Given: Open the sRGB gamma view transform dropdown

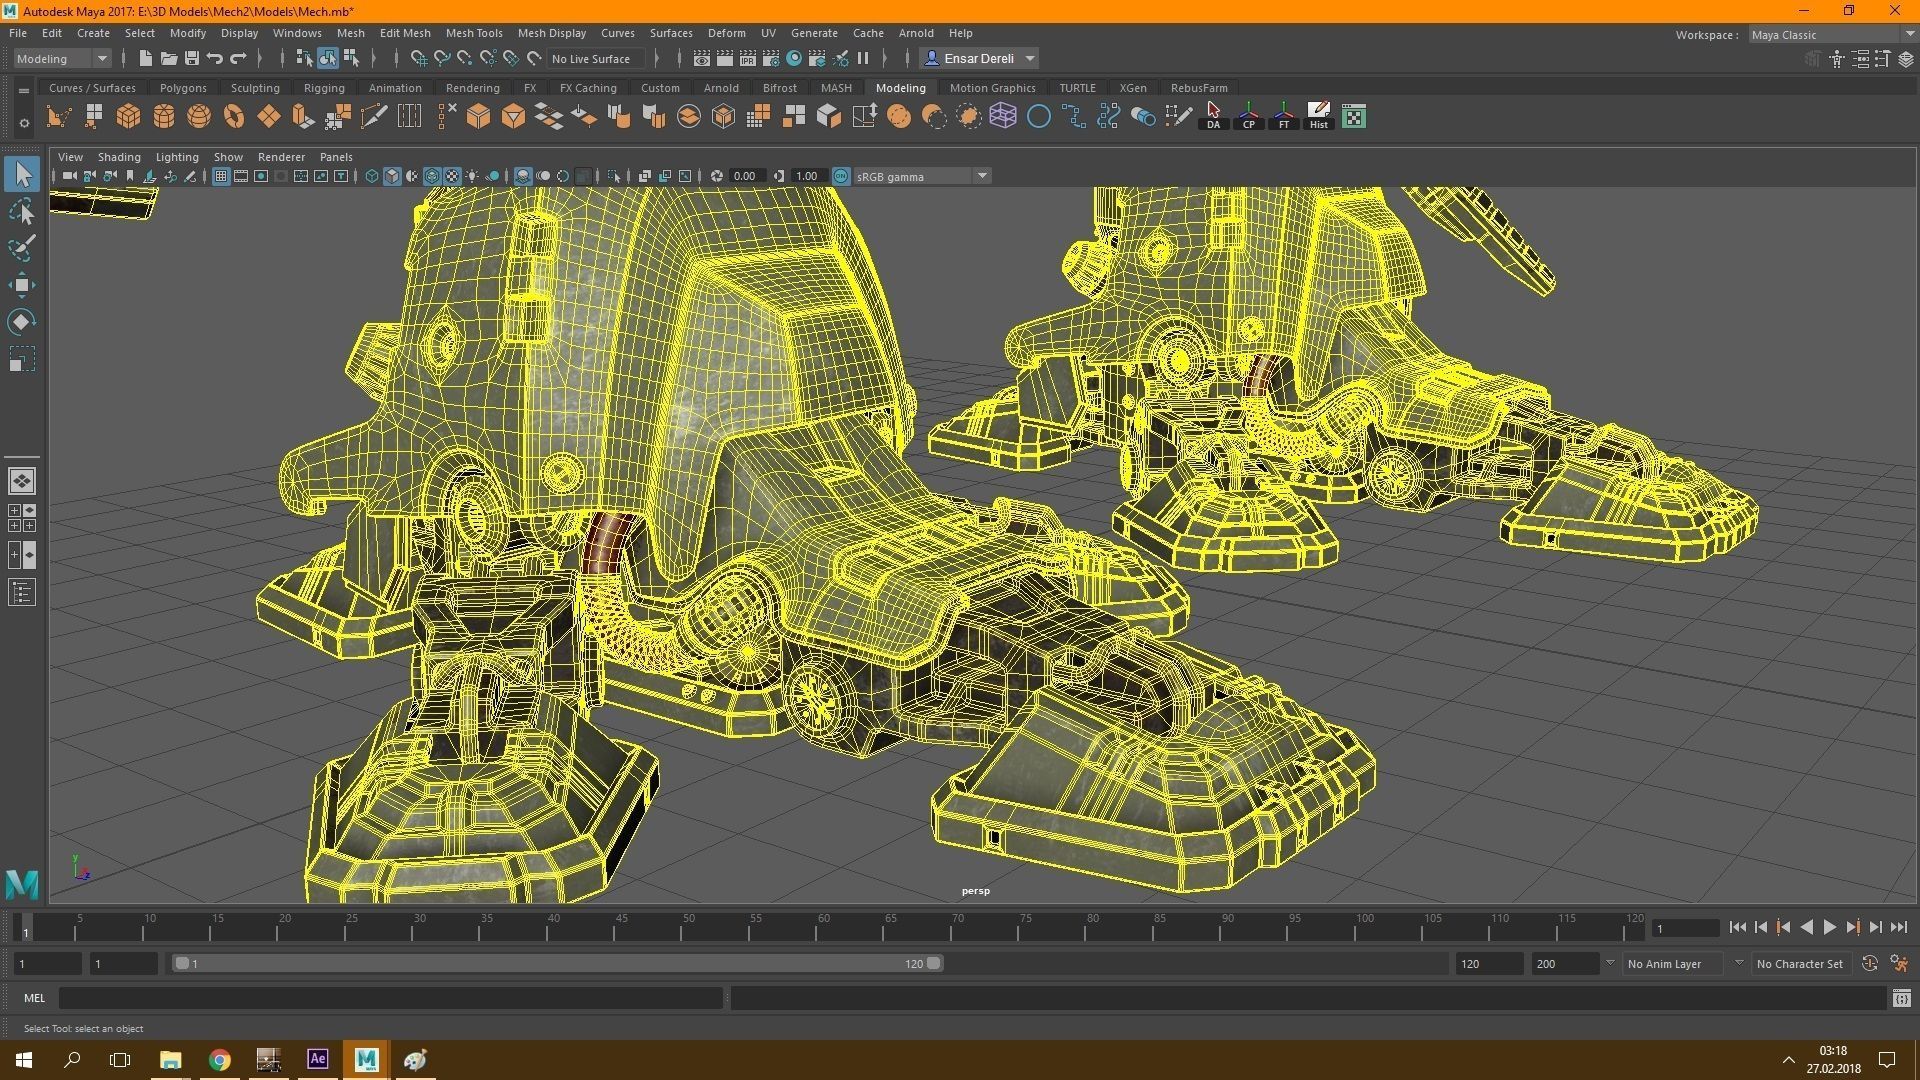Looking at the screenshot, I should click(922, 176).
